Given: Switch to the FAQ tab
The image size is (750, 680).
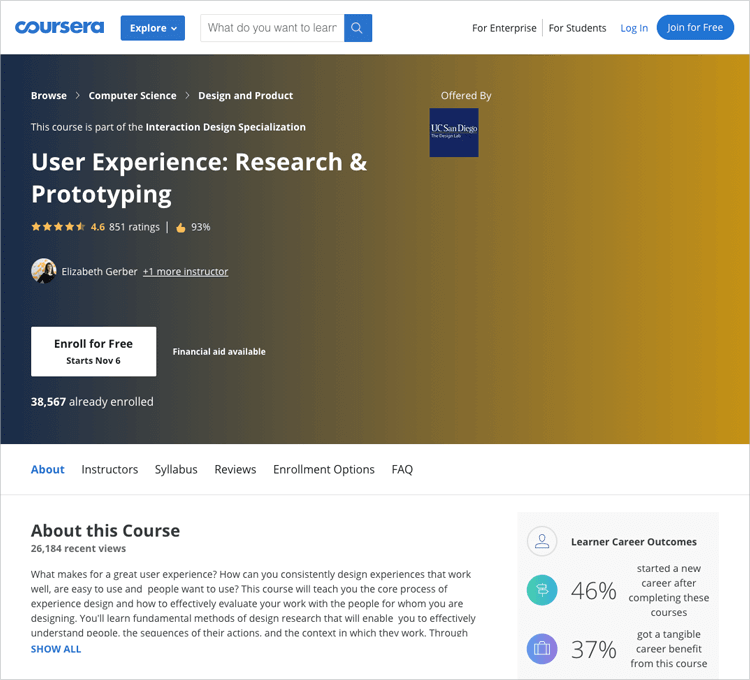Looking at the screenshot, I should point(402,470).
